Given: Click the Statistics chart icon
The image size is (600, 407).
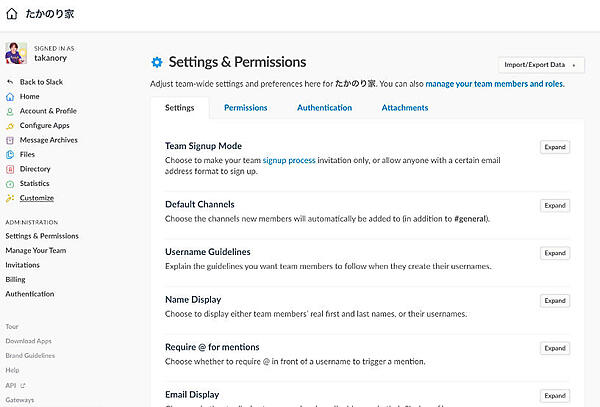Looking at the screenshot, I should 10,184.
